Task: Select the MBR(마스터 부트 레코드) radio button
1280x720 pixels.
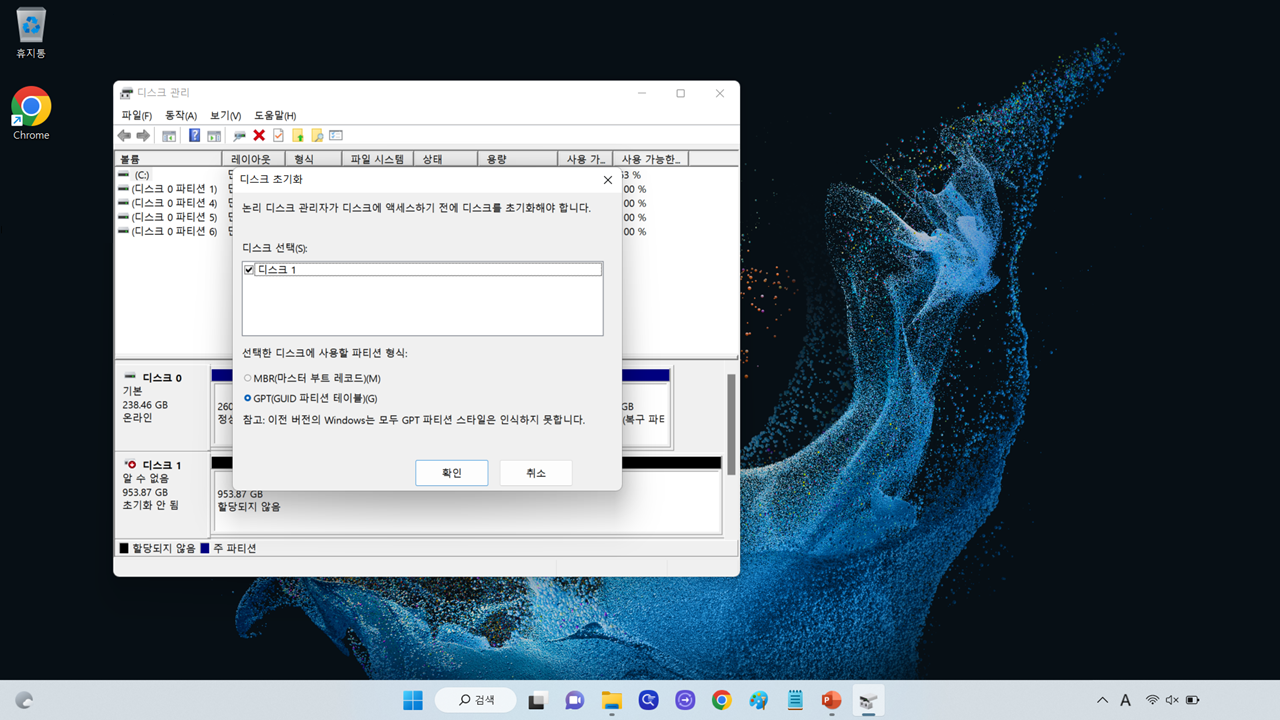Action: (x=247, y=377)
